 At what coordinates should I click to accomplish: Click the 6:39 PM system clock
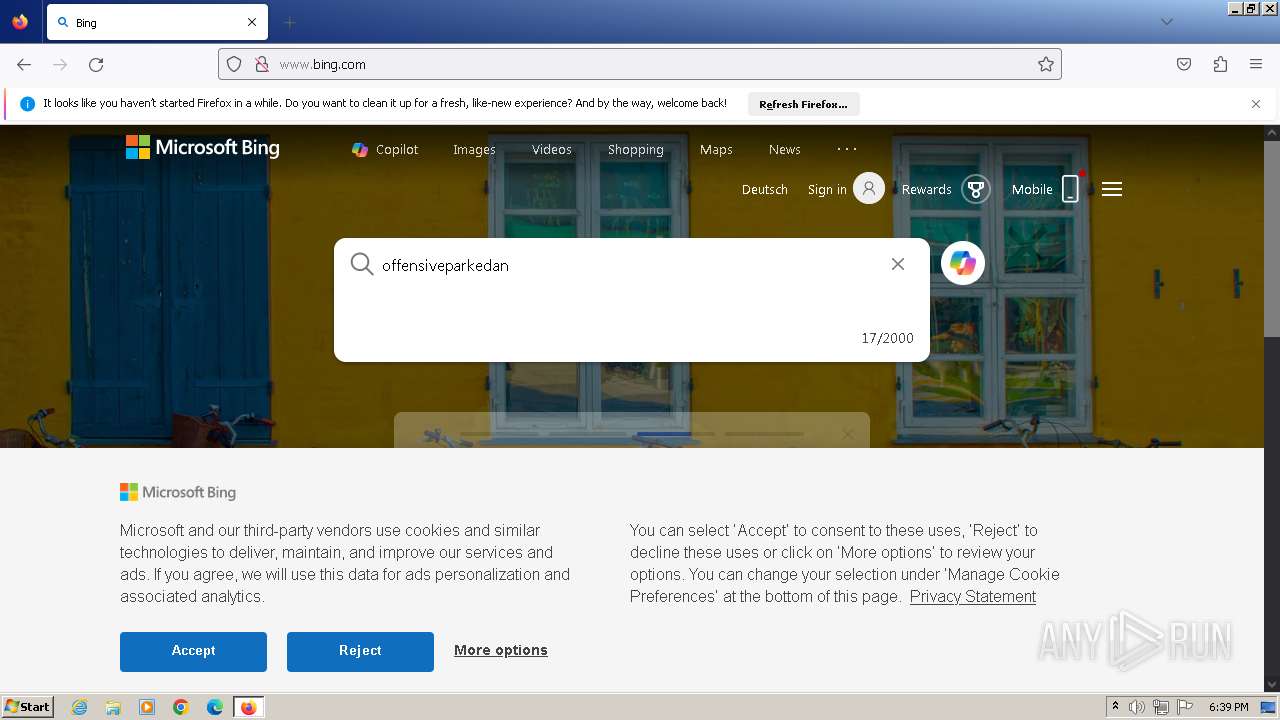tap(1228, 707)
